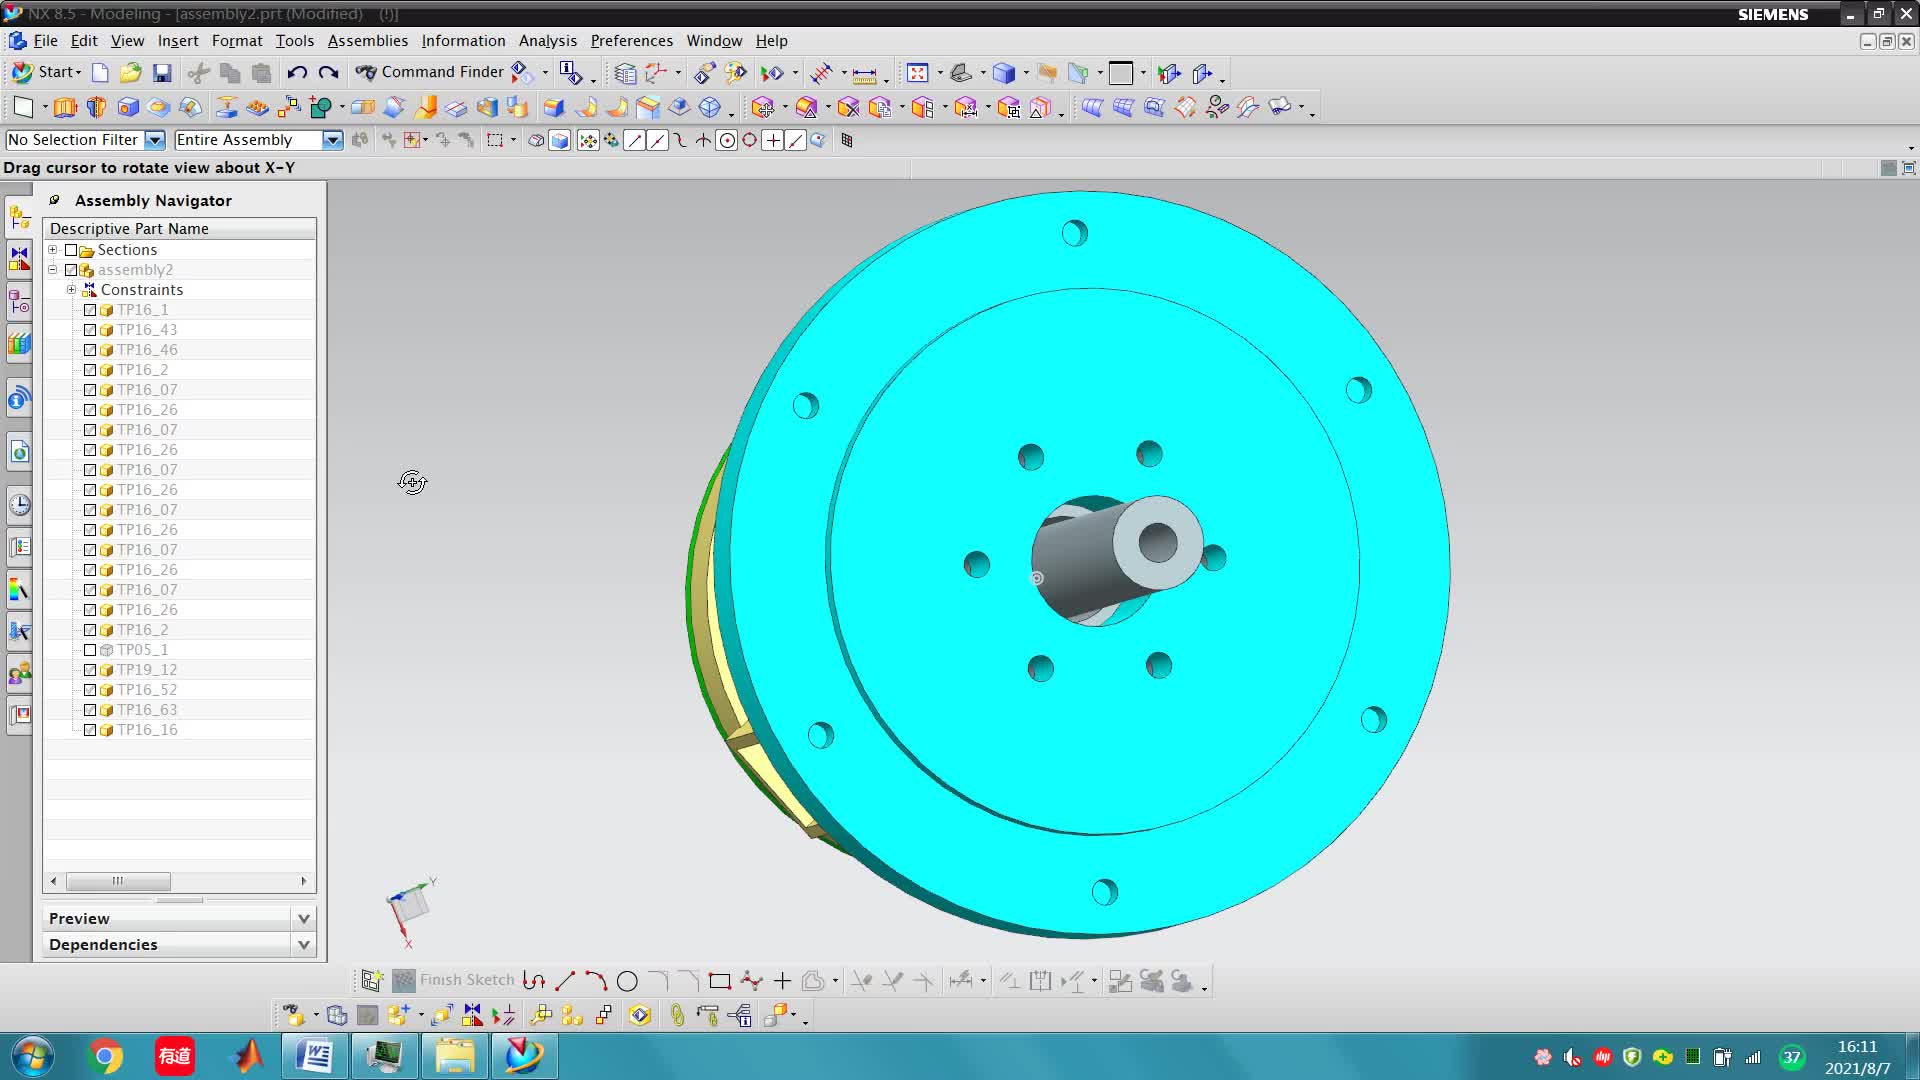Open the Analysis menu
The image size is (1920, 1080).
tap(547, 41)
